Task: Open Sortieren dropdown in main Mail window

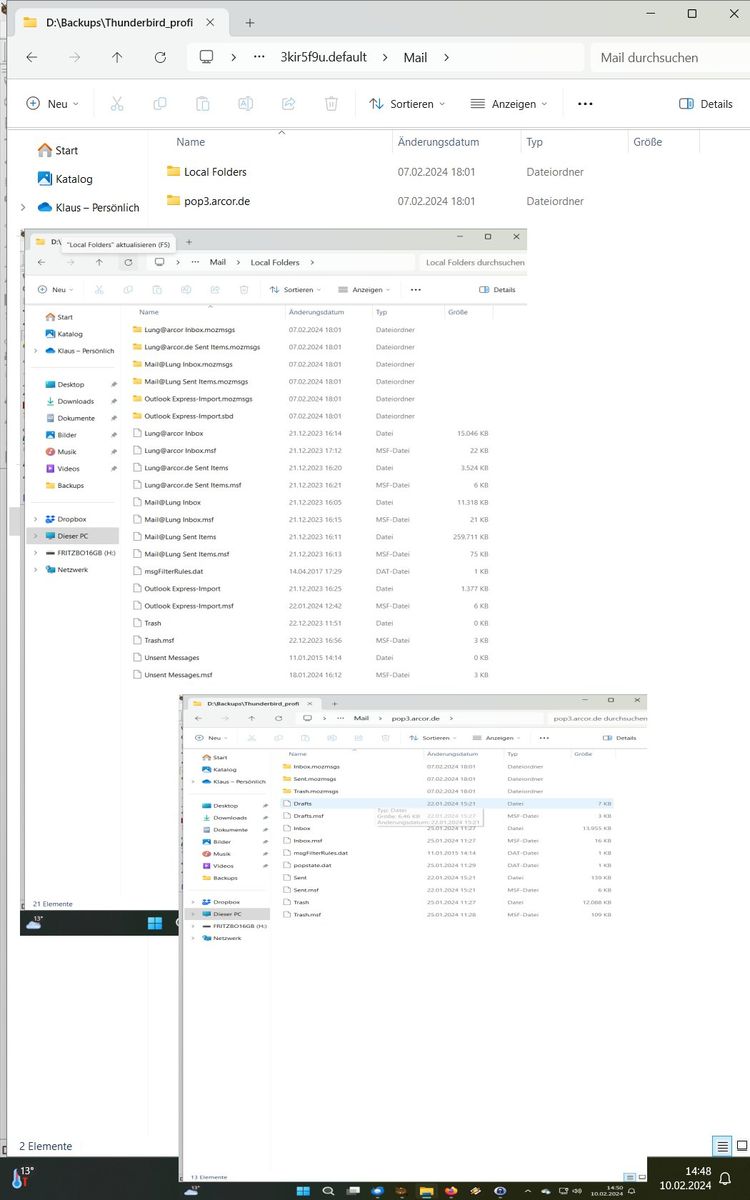Action: click(x=406, y=104)
